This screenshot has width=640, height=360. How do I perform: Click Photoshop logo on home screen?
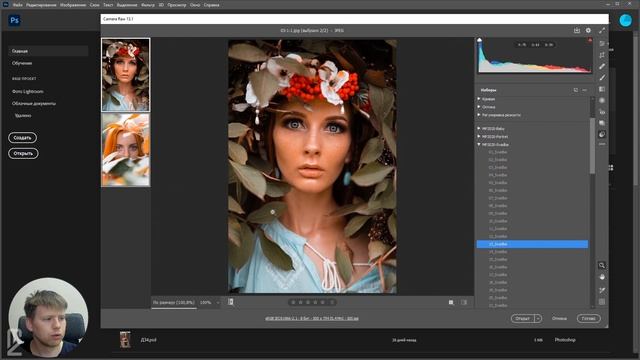click(14, 20)
